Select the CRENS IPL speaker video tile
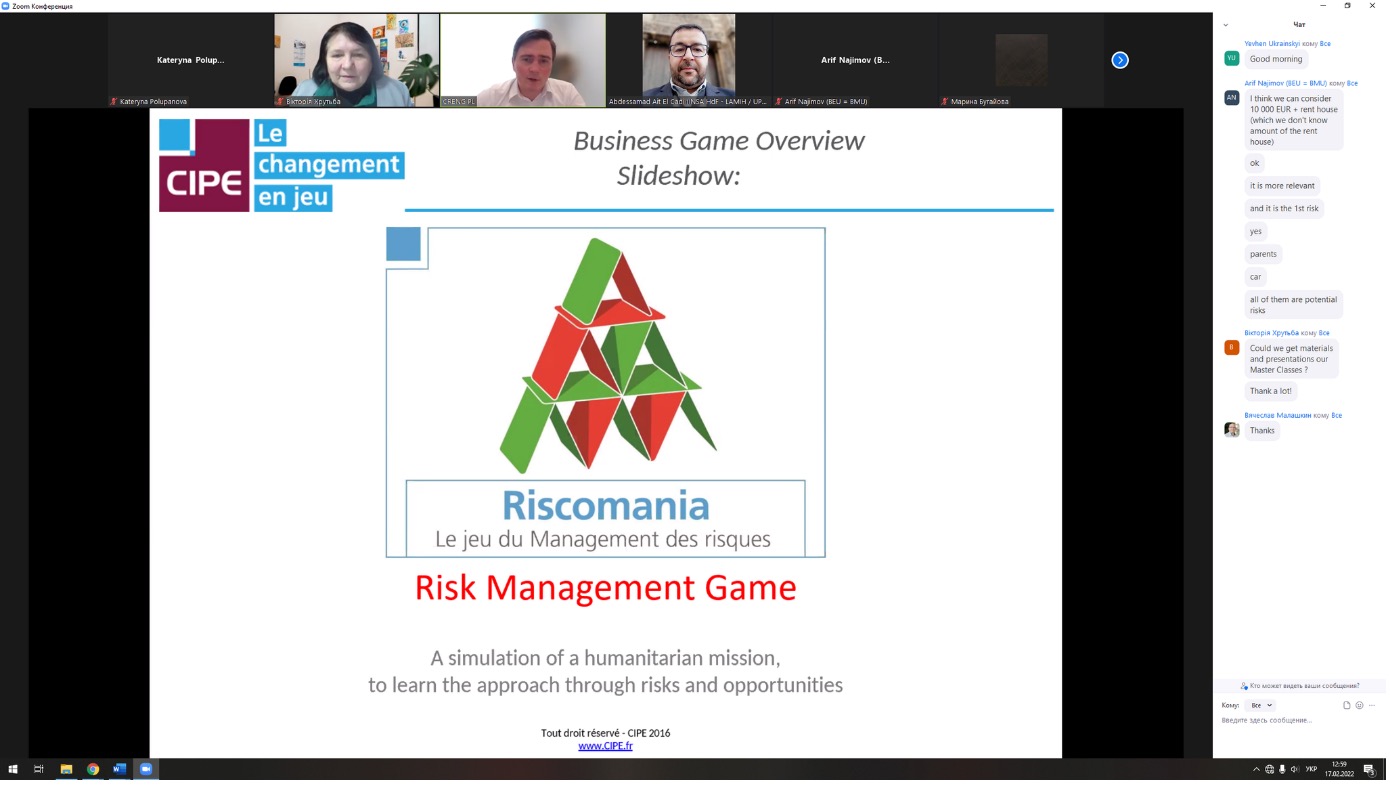This screenshot has width=1390, height=785. tap(522, 60)
